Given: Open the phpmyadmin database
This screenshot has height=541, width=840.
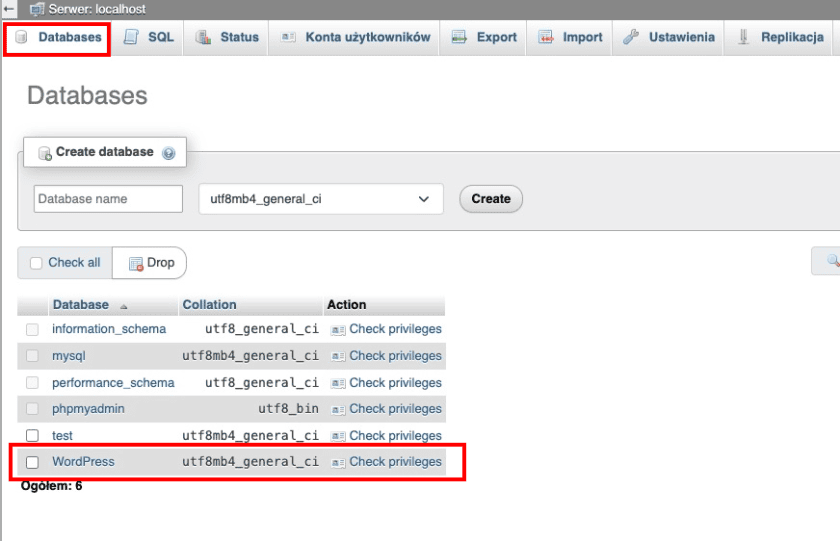Looking at the screenshot, I should 88,409.
